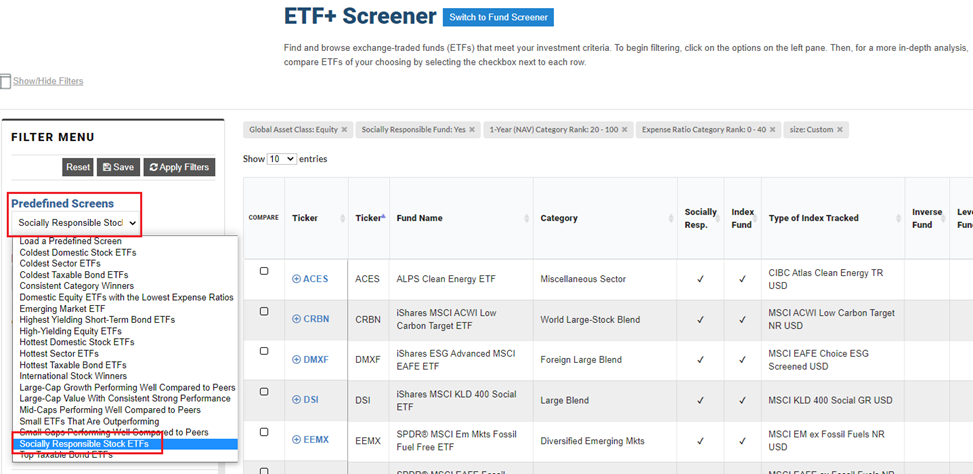The width and height of the screenshot is (973, 474).
Task: Choose Hottest Sector ETFs option
Action: [x=125, y=354]
